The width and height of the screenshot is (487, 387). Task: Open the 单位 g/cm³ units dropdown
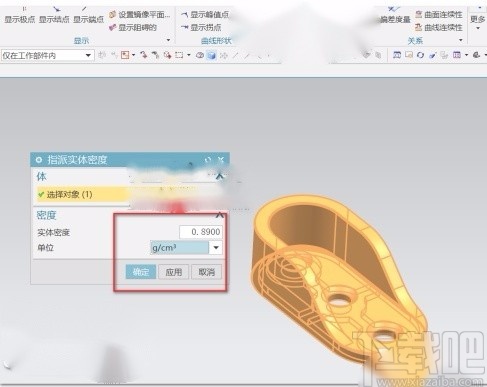(186, 248)
